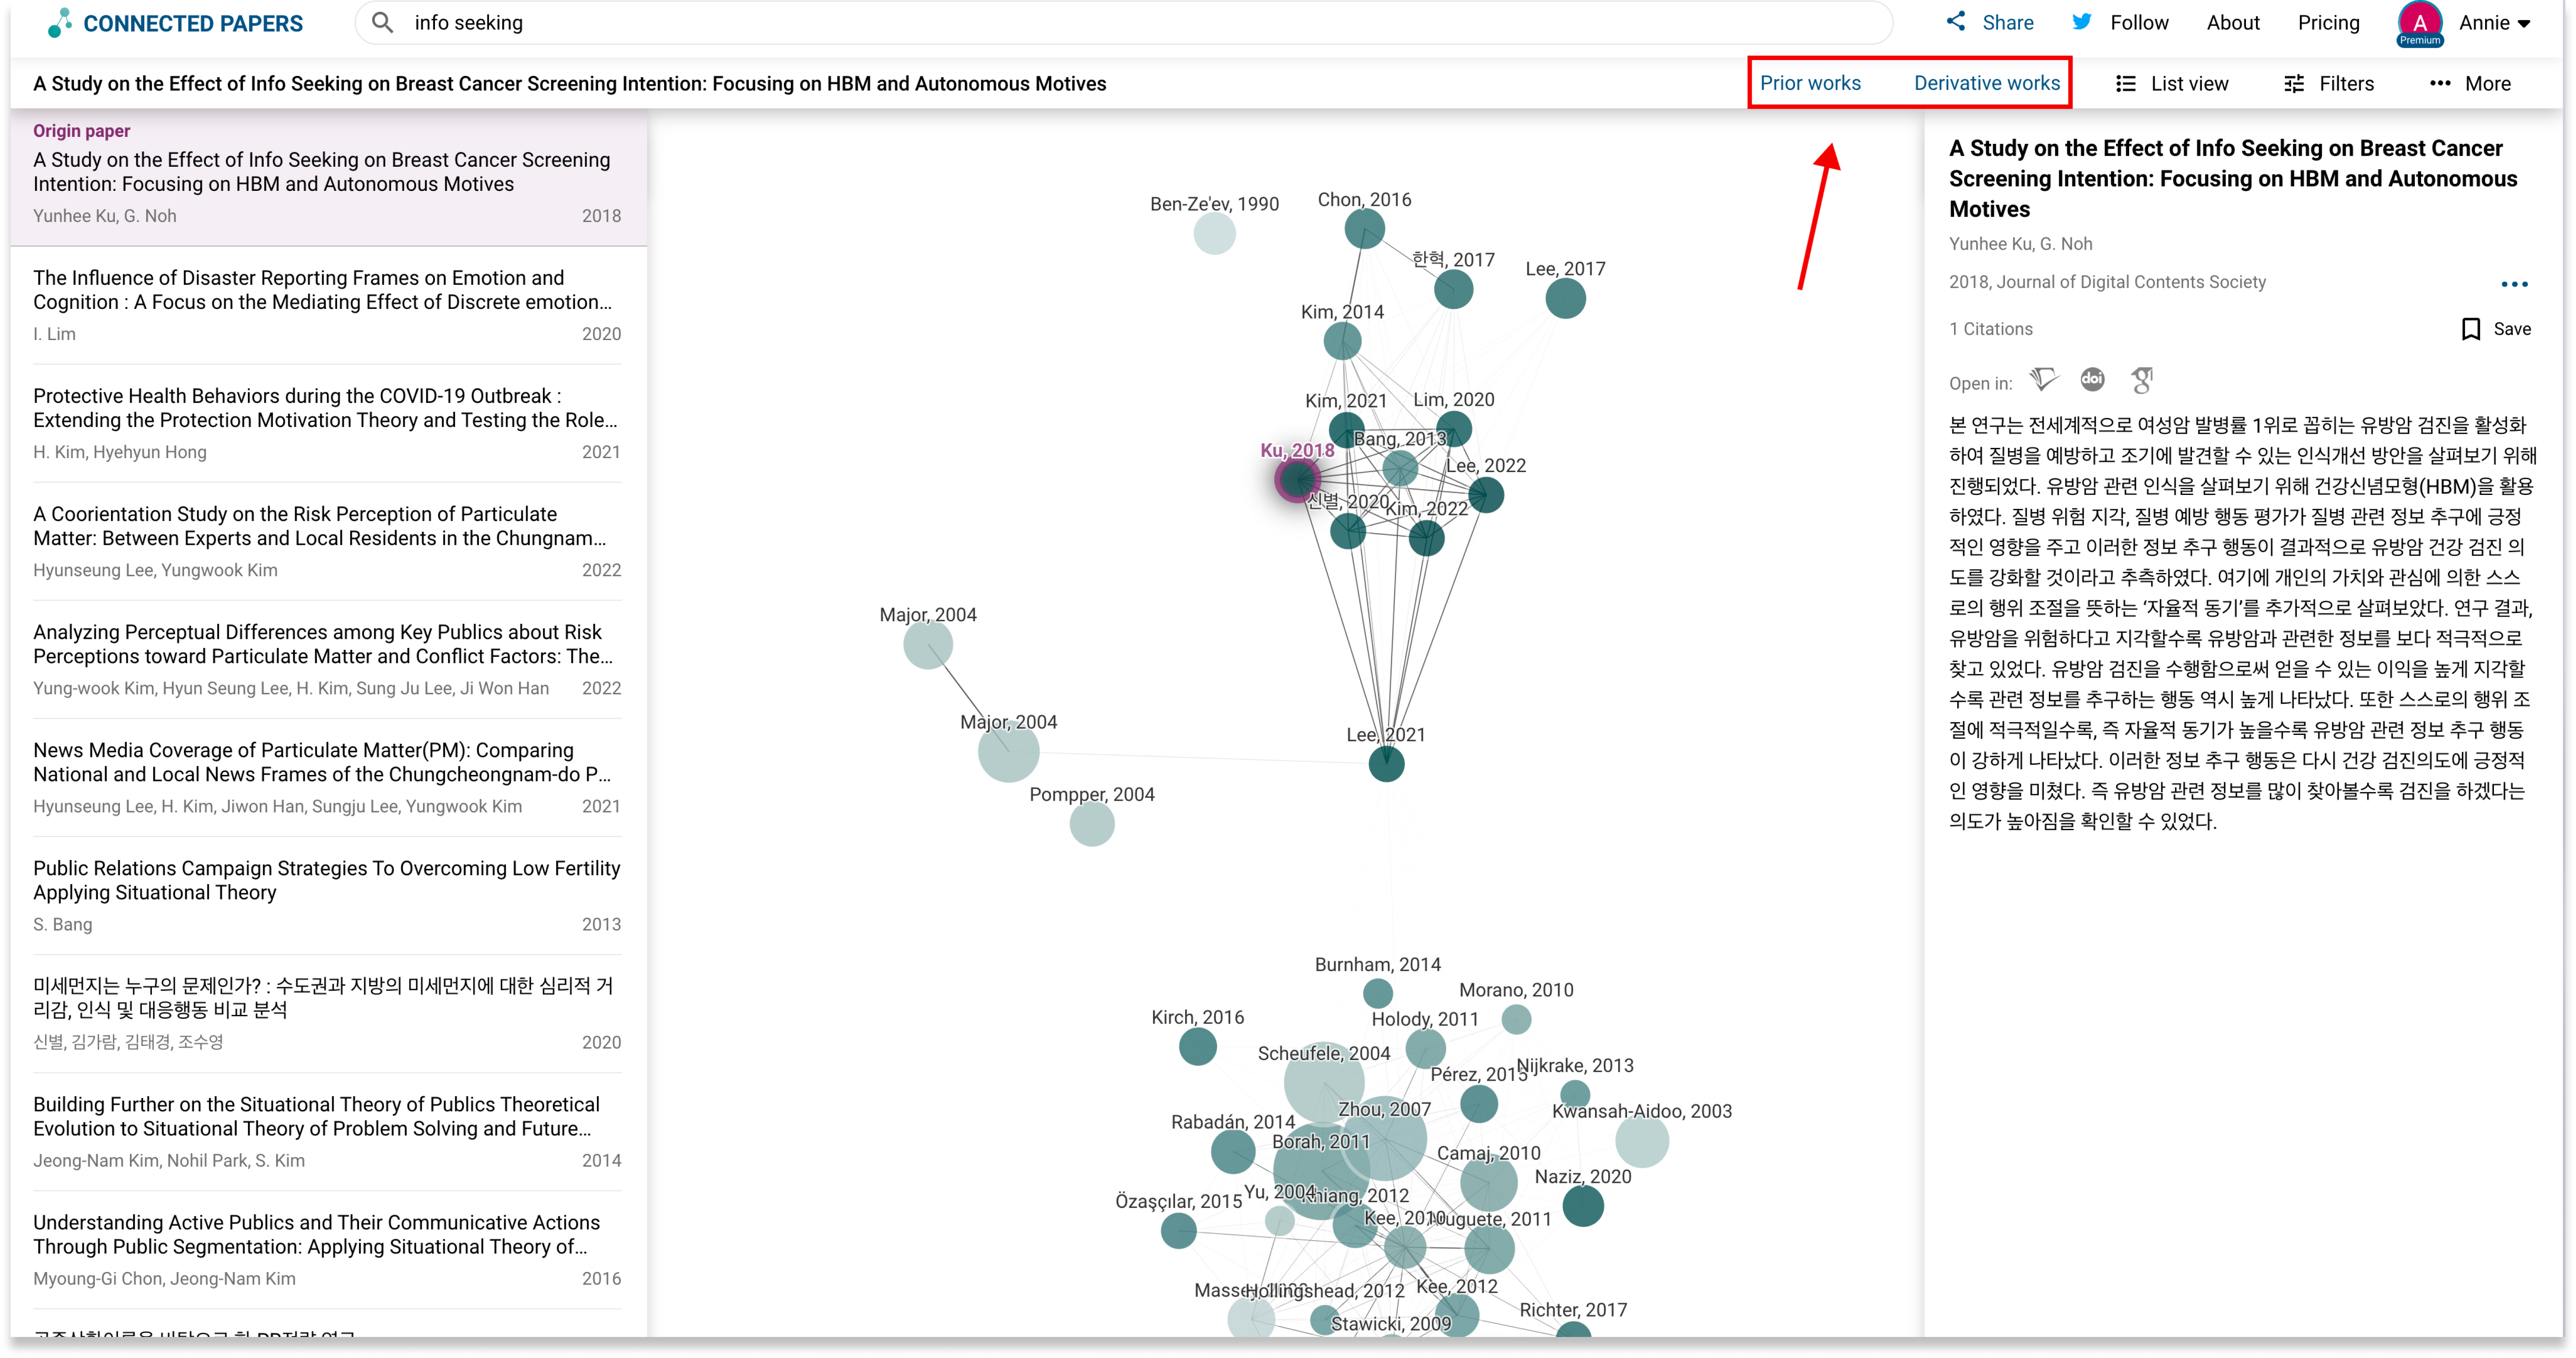2576x1358 pixels.
Task: Select 'Protective Health Behaviors during the COVID-19' paper
Action: click(327, 423)
